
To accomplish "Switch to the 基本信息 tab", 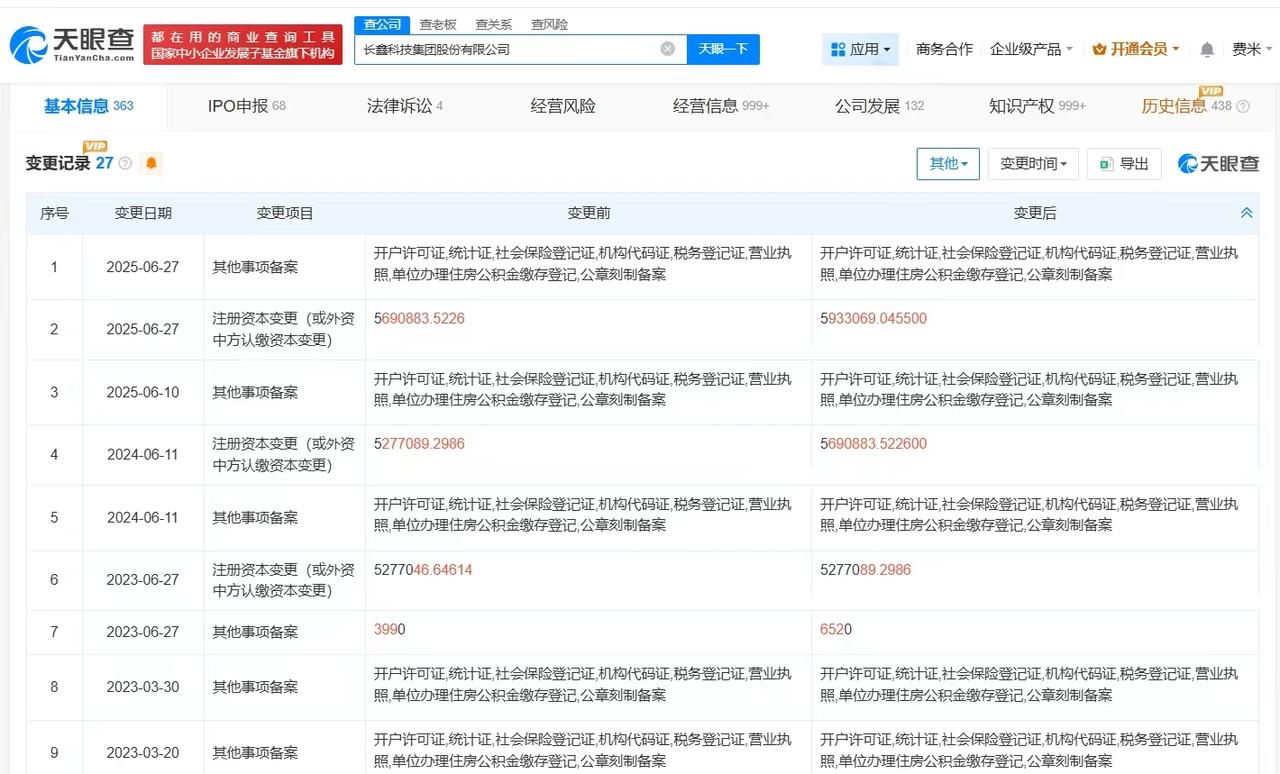I will pos(88,106).
